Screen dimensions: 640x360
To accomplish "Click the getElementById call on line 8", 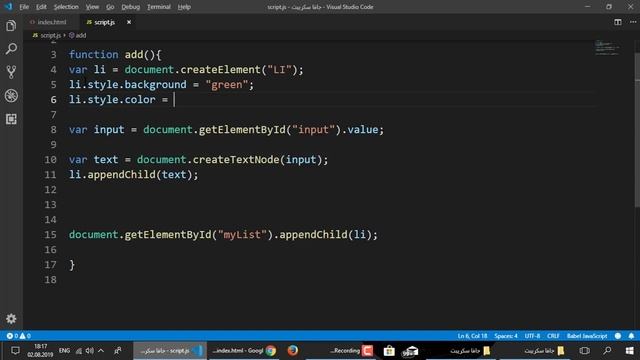I will point(242,129).
